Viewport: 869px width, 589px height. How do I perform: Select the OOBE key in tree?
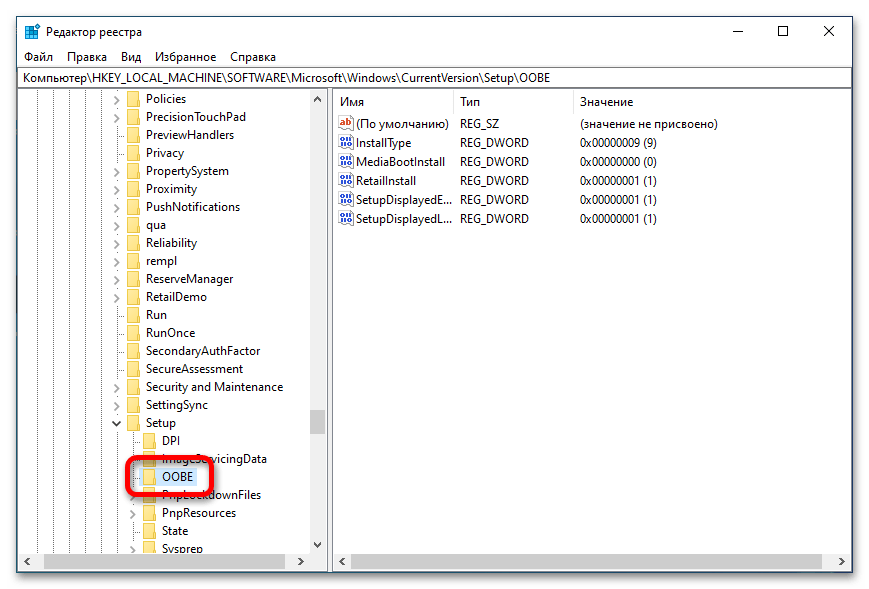pos(177,477)
